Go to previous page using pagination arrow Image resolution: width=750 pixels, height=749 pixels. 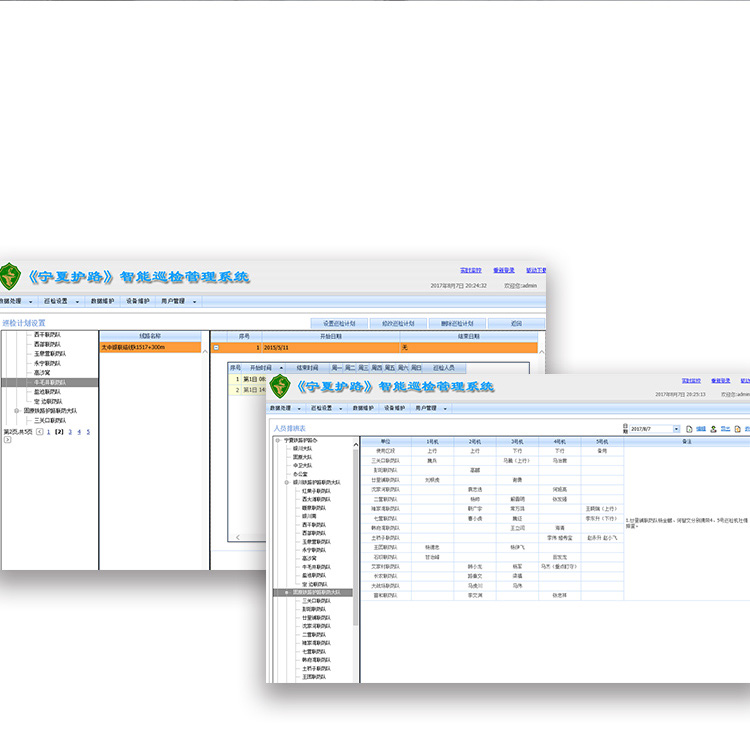(x=40, y=432)
